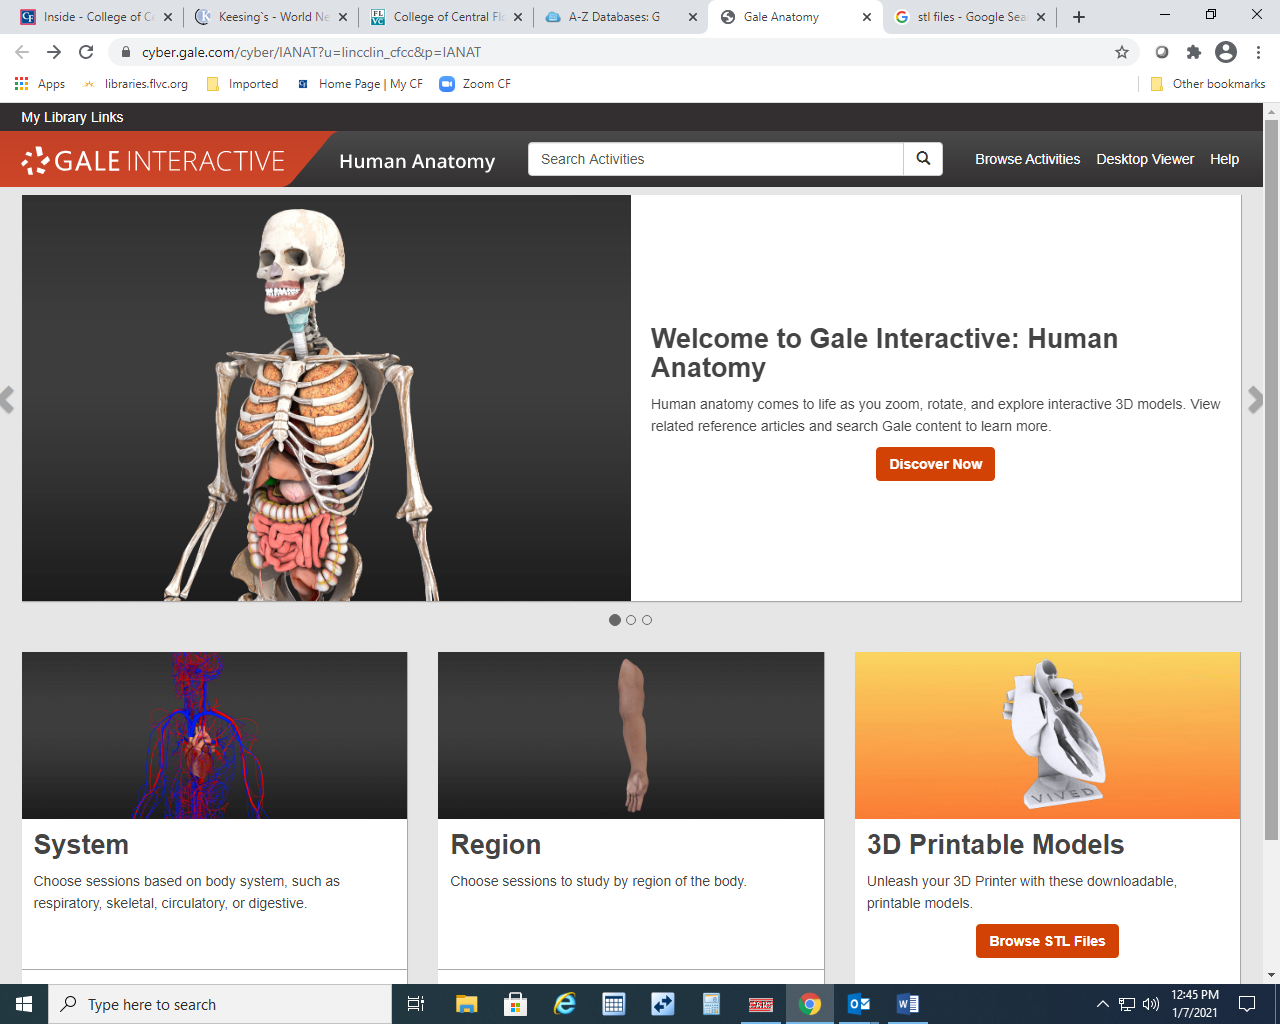Expand the Other bookmarks folder
The height and width of the screenshot is (1024, 1280).
tap(1208, 84)
